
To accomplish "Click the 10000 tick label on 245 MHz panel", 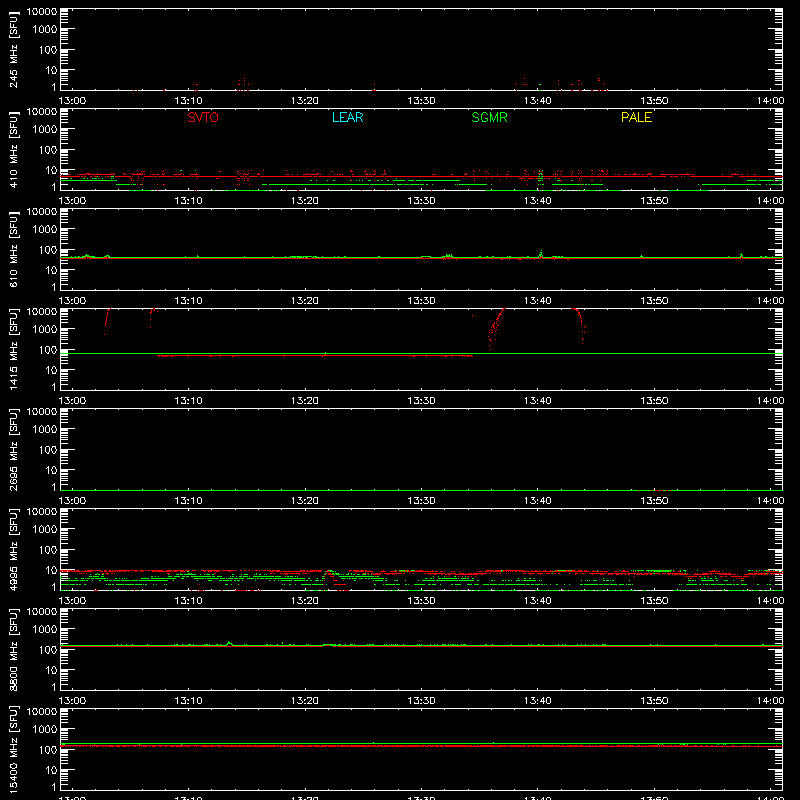I will click(42, 12).
